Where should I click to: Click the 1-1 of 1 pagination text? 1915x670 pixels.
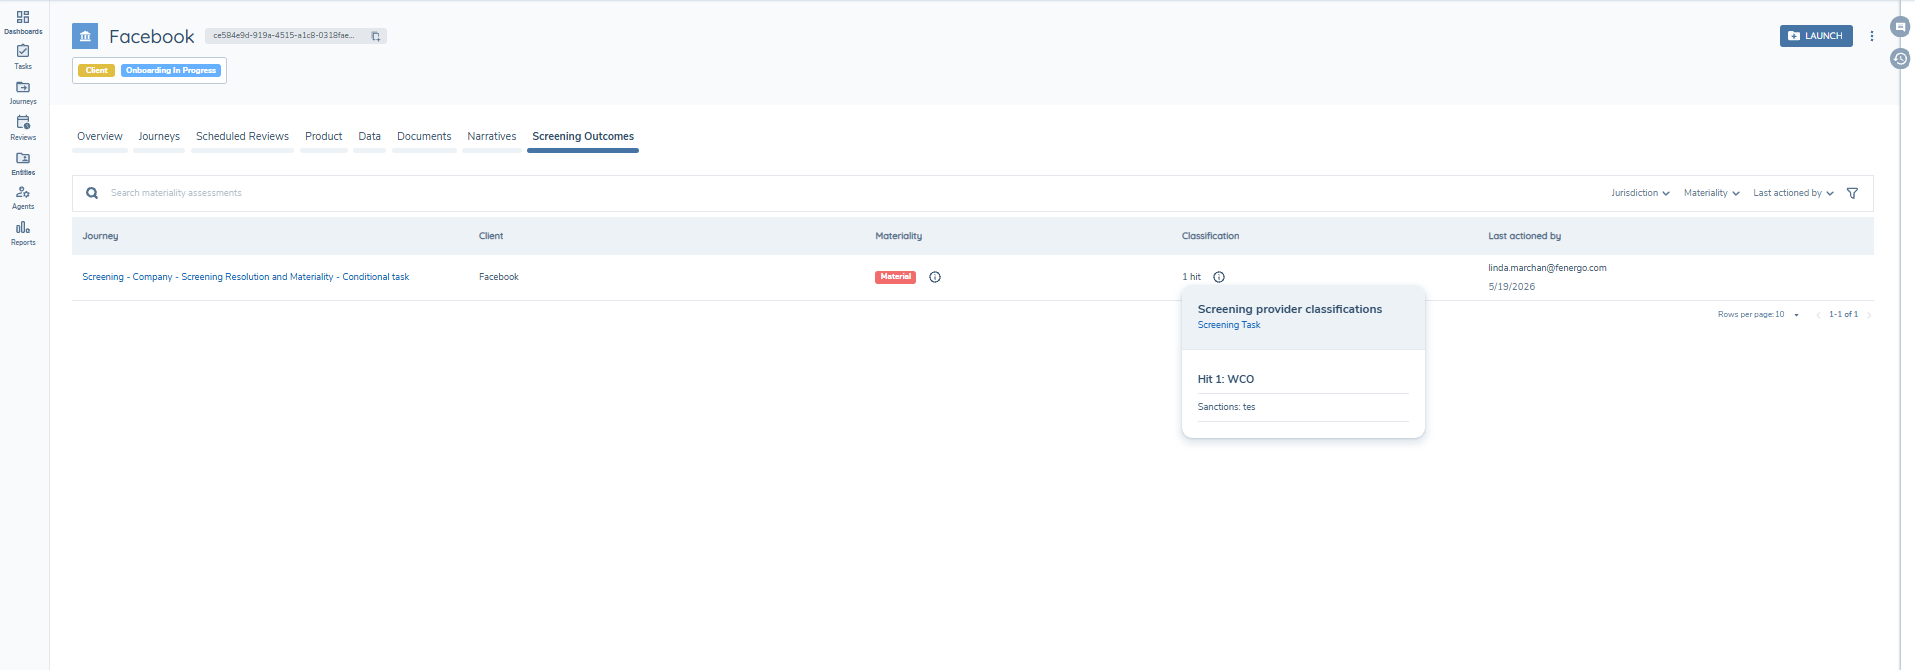coord(1843,315)
